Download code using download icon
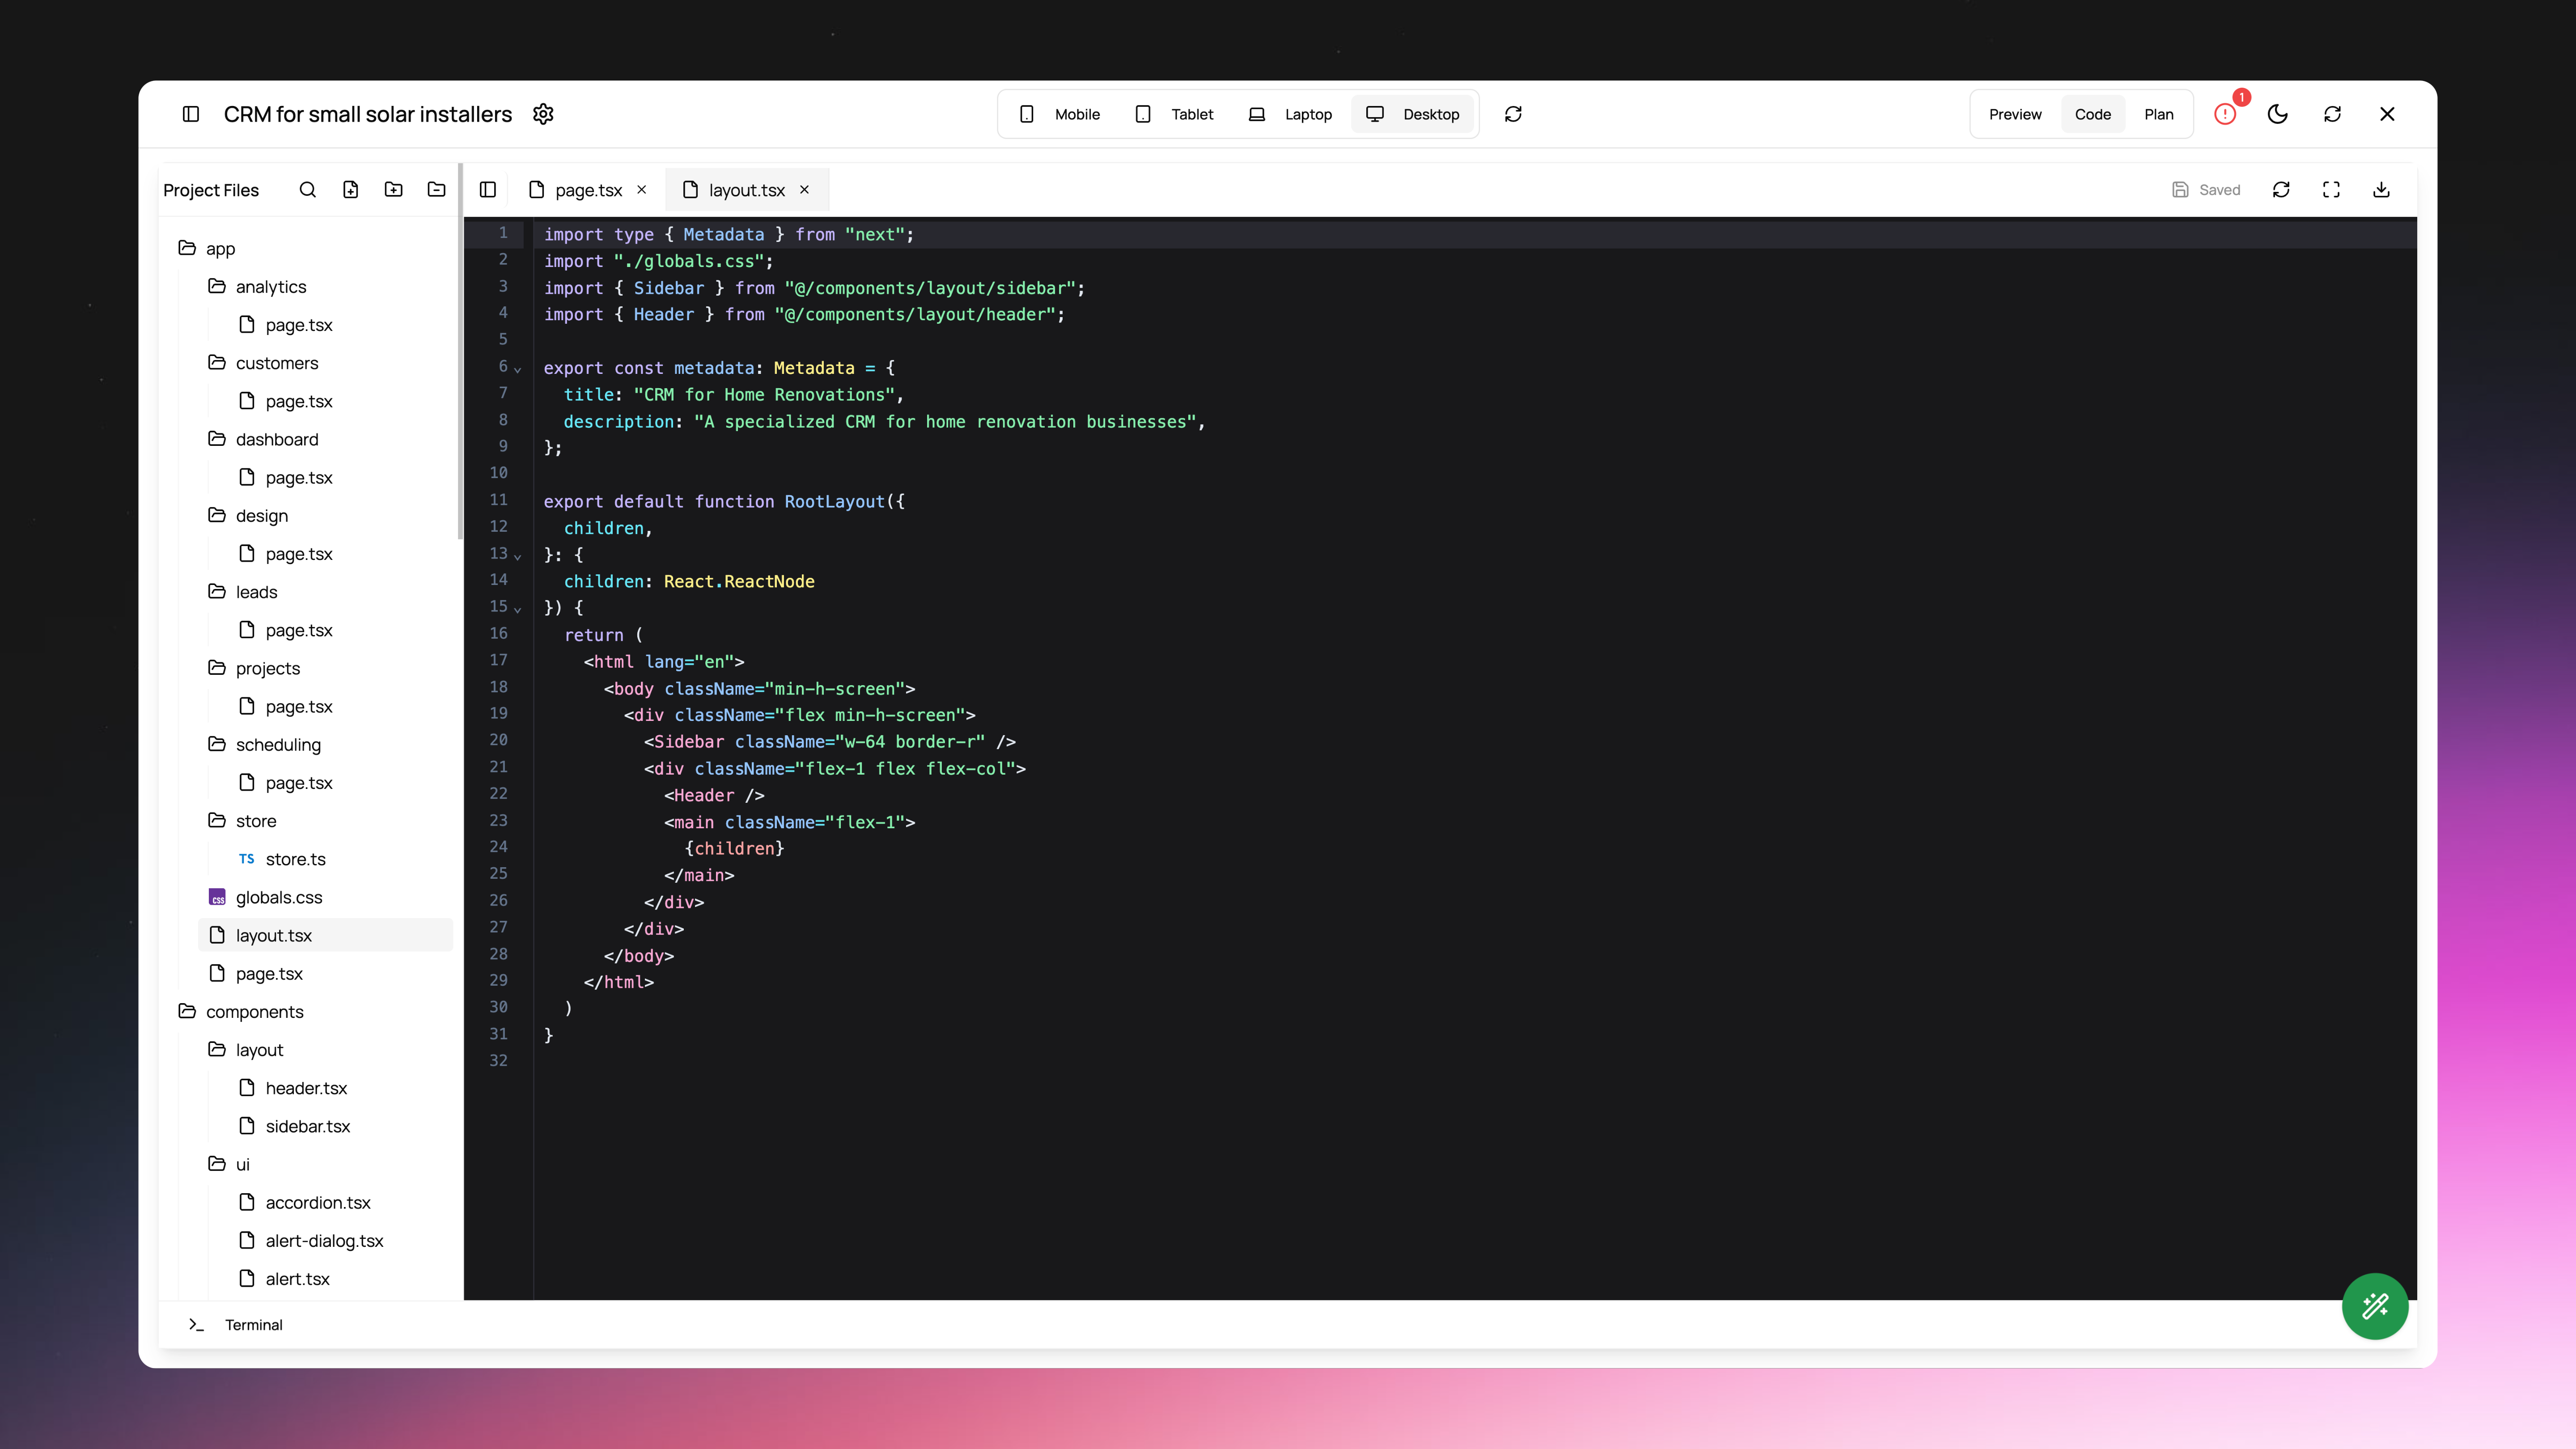Screen dimensions: 2576x1449 [2381, 190]
